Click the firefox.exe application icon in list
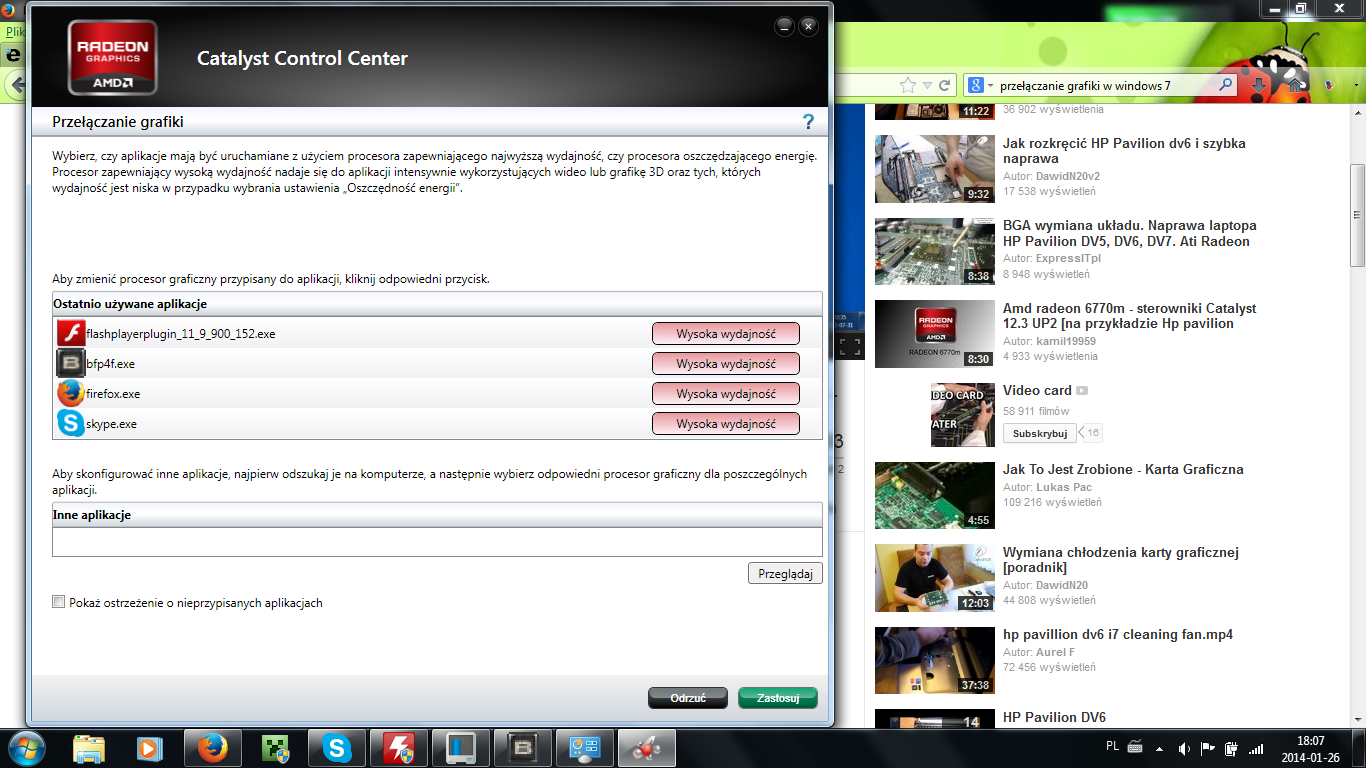The image size is (1366, 768). click(71, 393)
